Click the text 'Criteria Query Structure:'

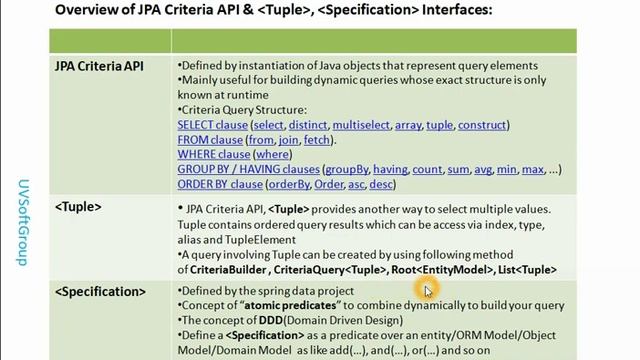pyautogui.click(x=244, y=110)
